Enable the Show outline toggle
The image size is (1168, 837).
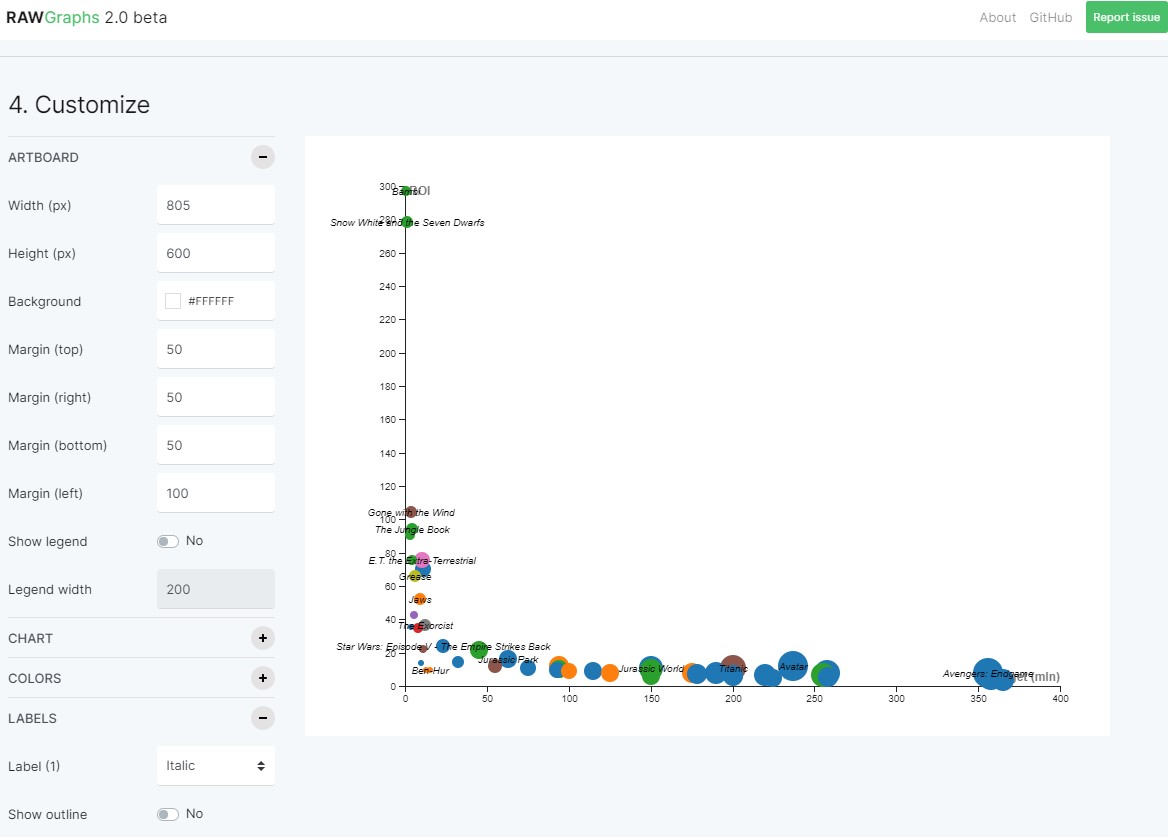pyautogui.click(x=167, y=813)
